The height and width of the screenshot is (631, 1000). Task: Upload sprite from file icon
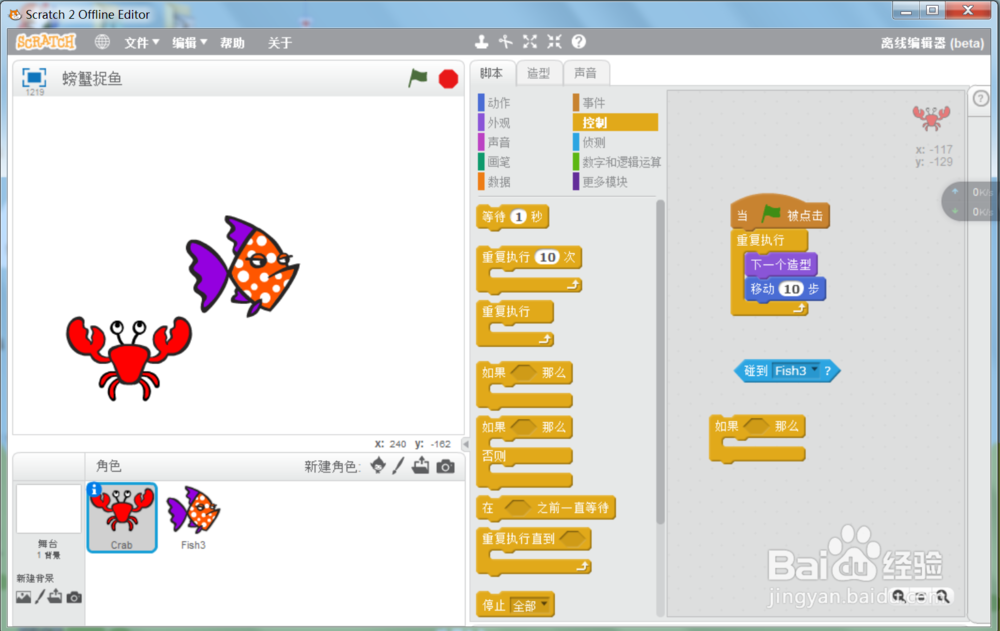click(x=420, y=466)
